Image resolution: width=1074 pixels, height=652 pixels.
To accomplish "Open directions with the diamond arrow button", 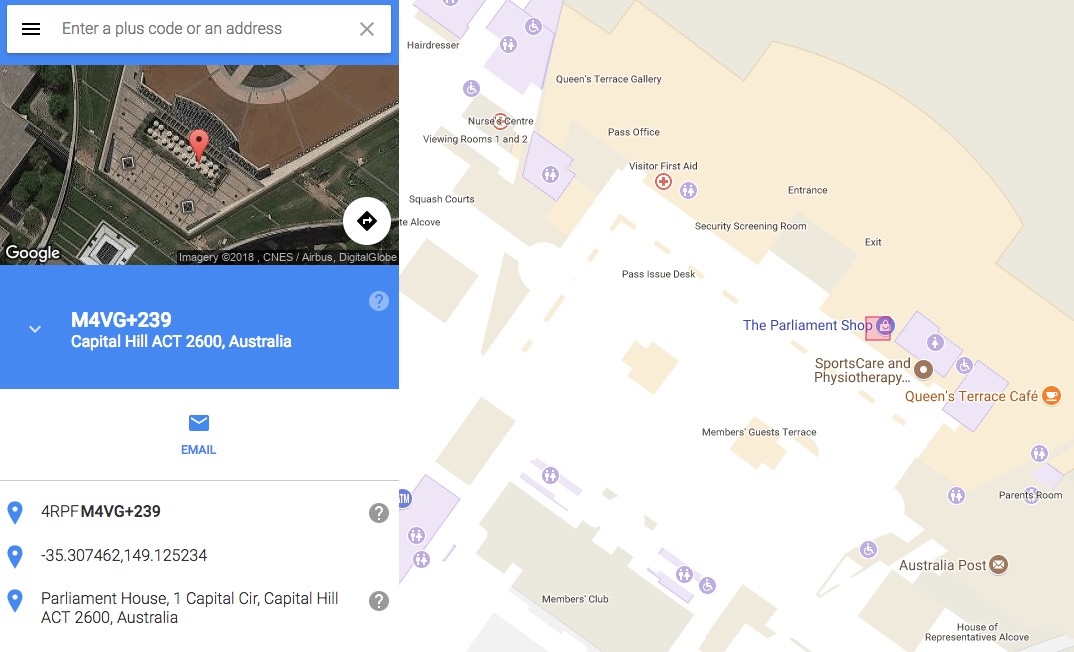I will (x=367, y=221).
